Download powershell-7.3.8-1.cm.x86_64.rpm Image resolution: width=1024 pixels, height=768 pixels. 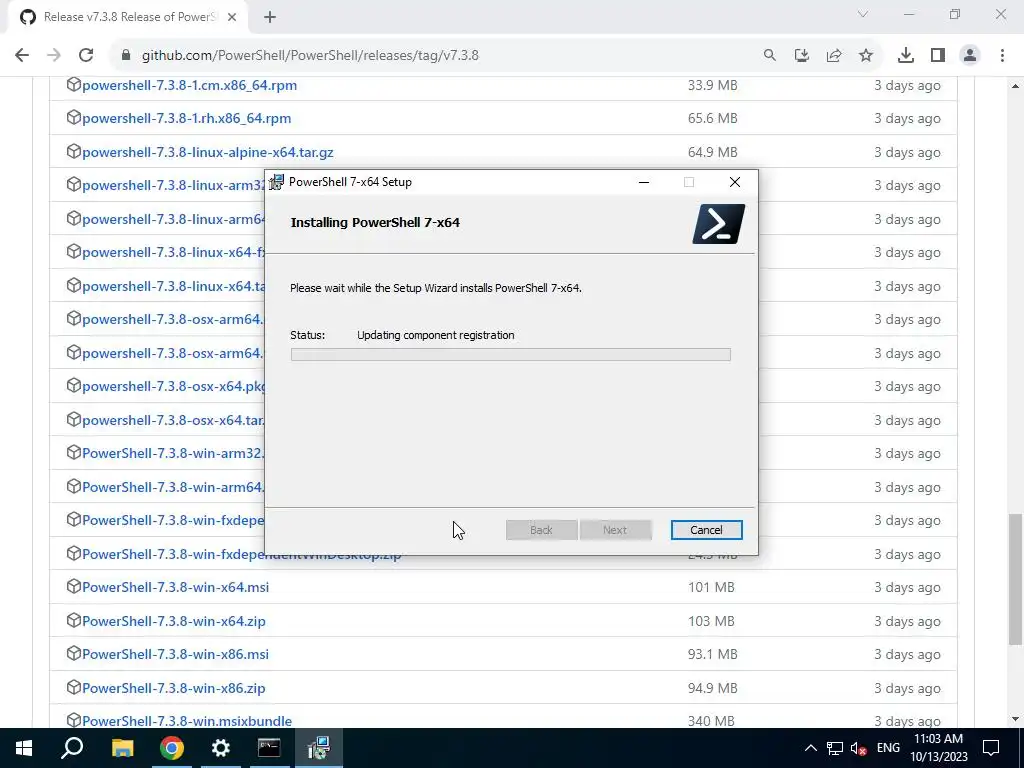pos(189,86)
